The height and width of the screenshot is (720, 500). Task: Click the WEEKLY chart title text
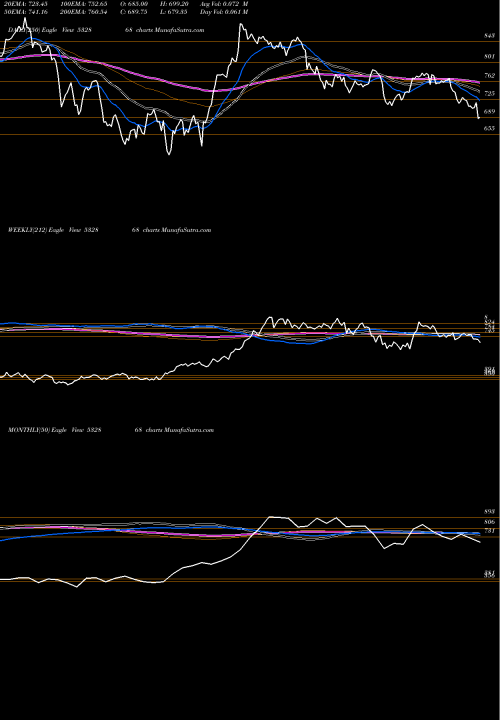109,230
